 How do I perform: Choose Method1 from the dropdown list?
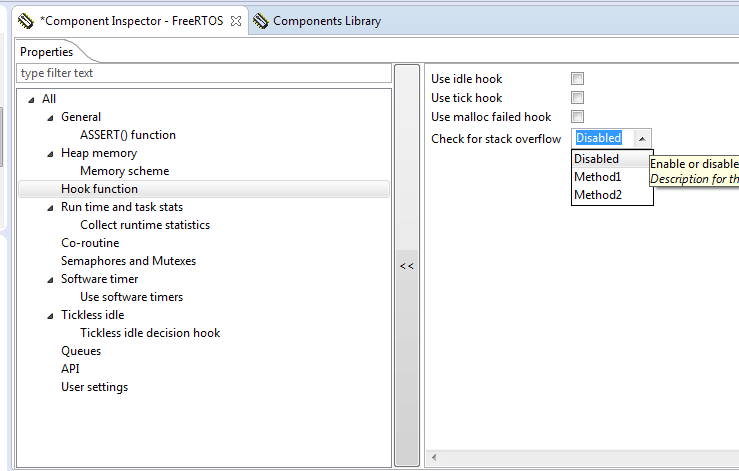[612, 177]
